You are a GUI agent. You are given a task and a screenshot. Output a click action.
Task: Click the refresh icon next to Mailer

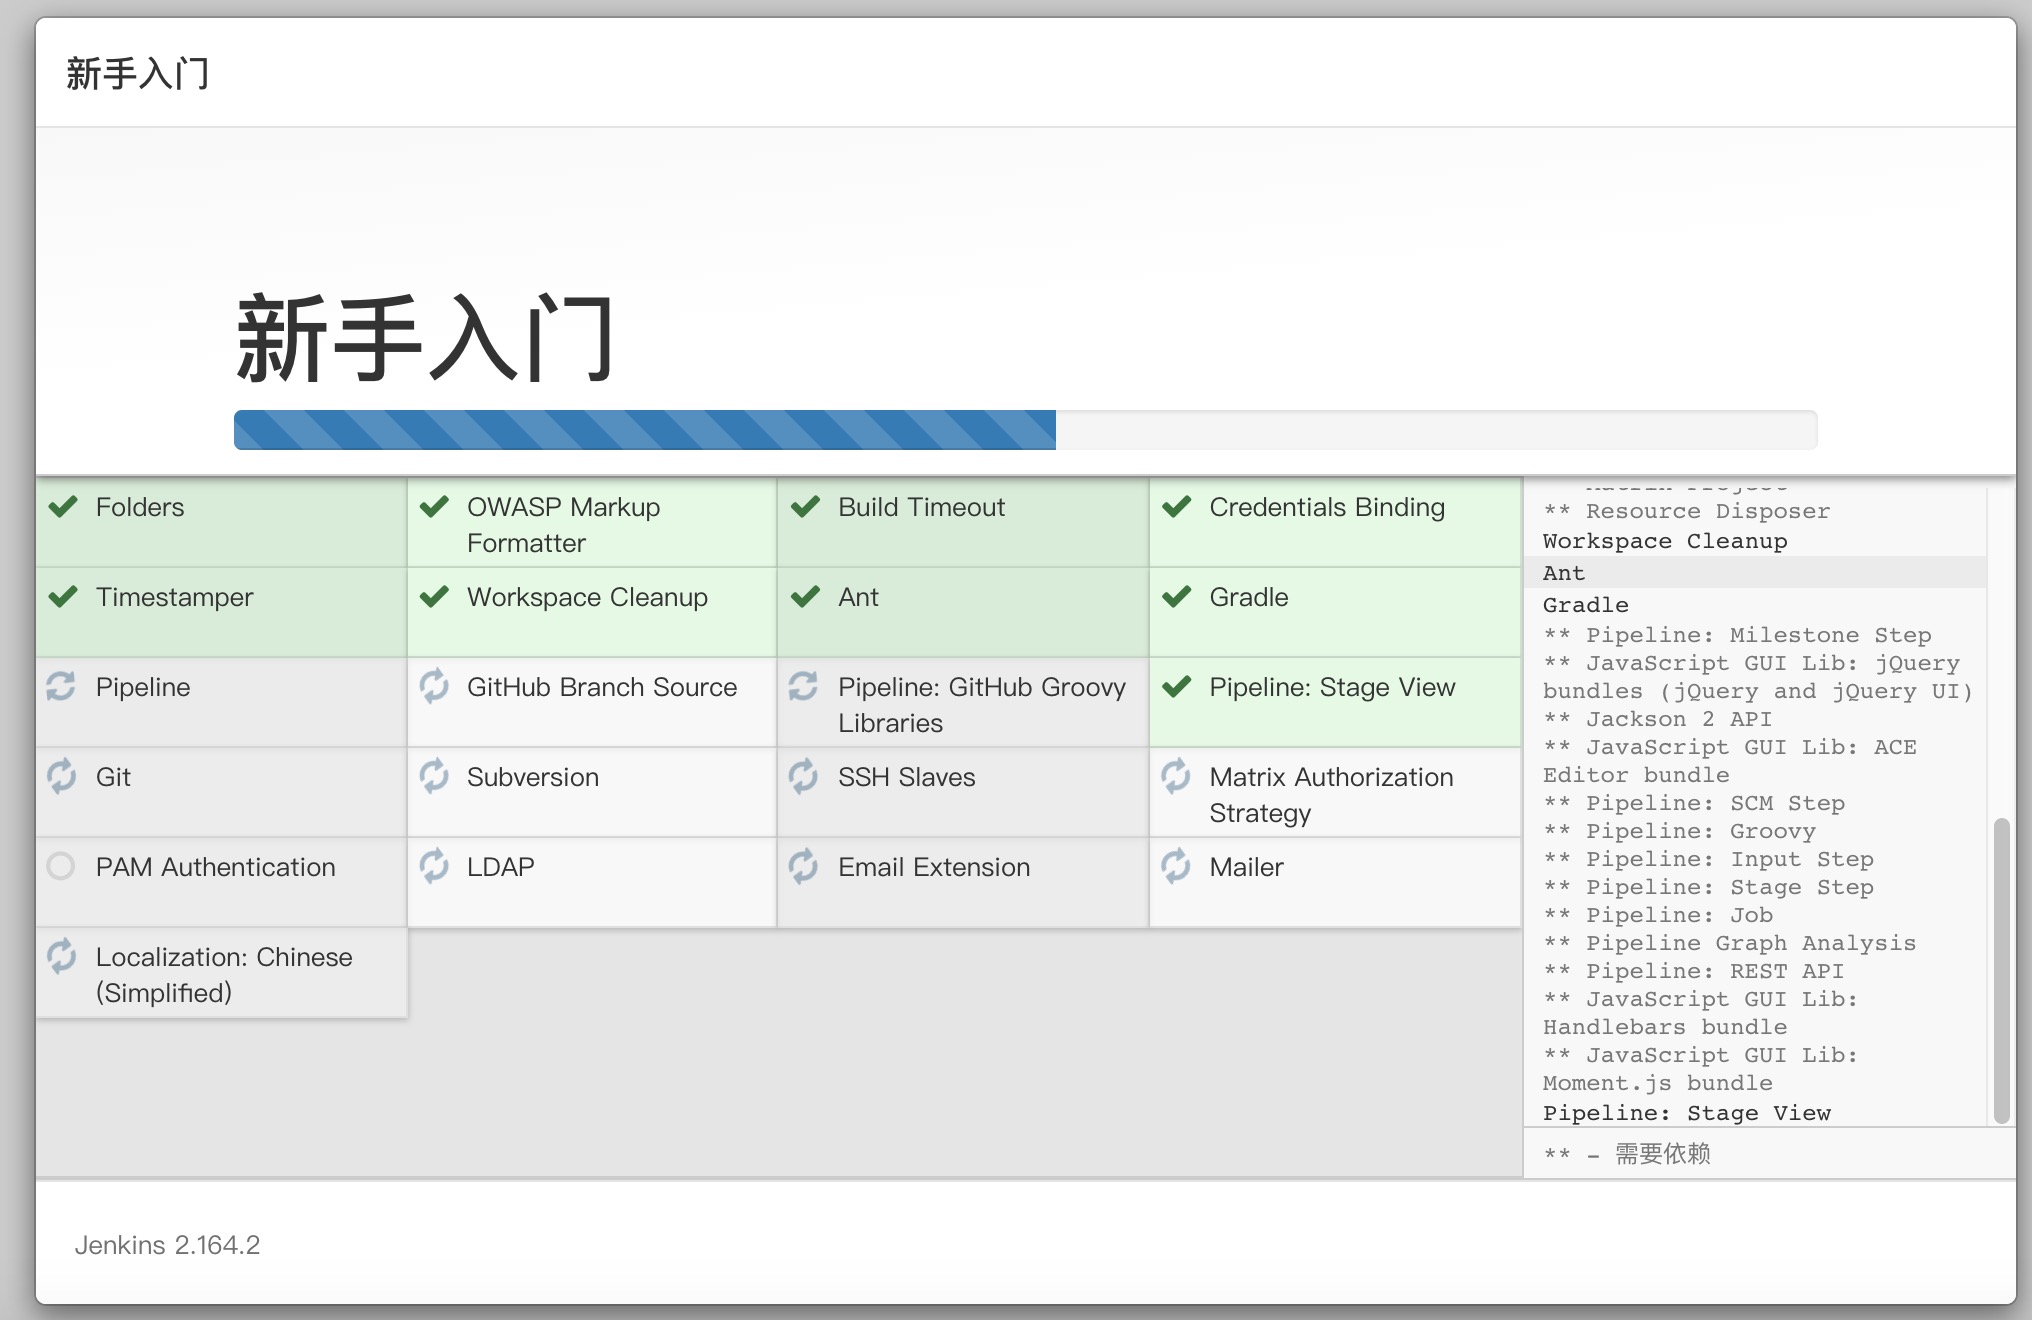pyautogui.click(x=1176, y=866)
